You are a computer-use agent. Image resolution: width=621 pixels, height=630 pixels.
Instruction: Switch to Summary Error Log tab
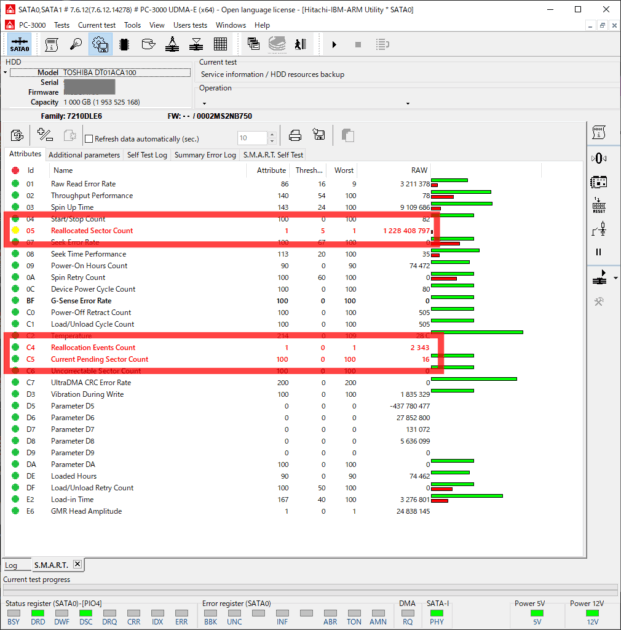(x=205, y=155)
